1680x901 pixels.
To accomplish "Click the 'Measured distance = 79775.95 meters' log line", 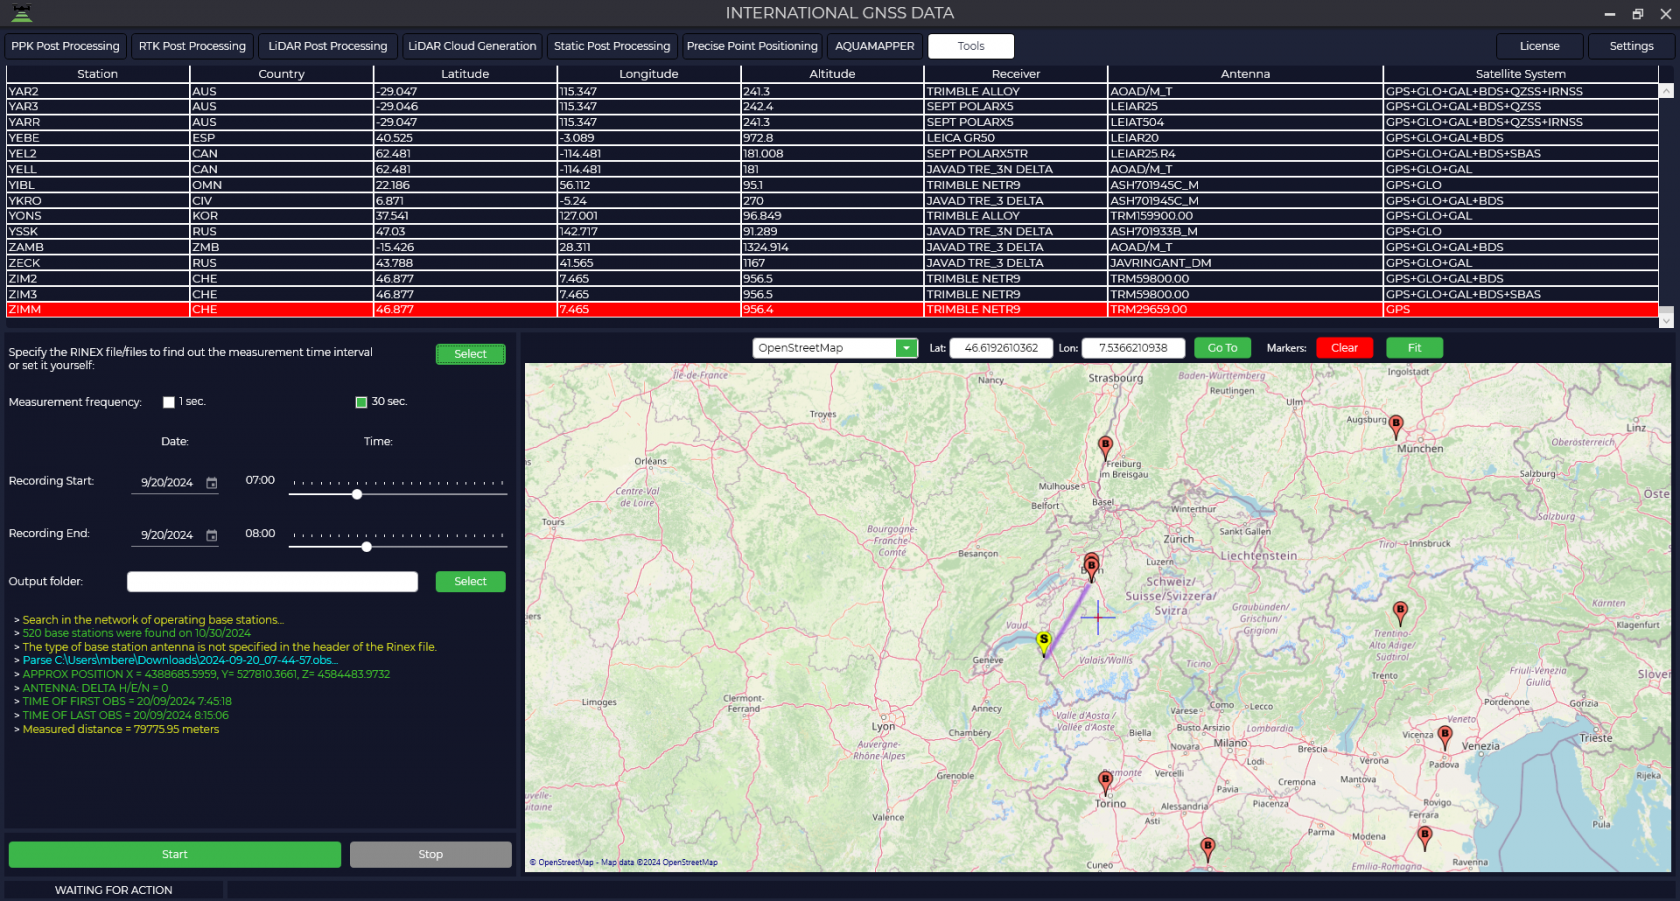I will pyautogui.click(x=121, y=729).
